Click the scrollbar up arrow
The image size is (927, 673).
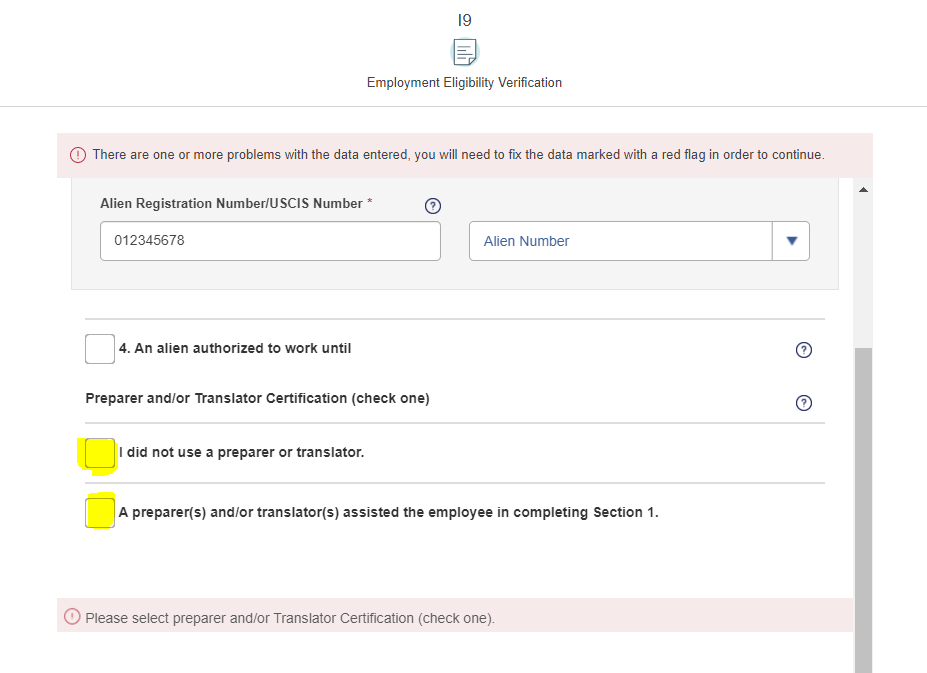tap(863, 189)
